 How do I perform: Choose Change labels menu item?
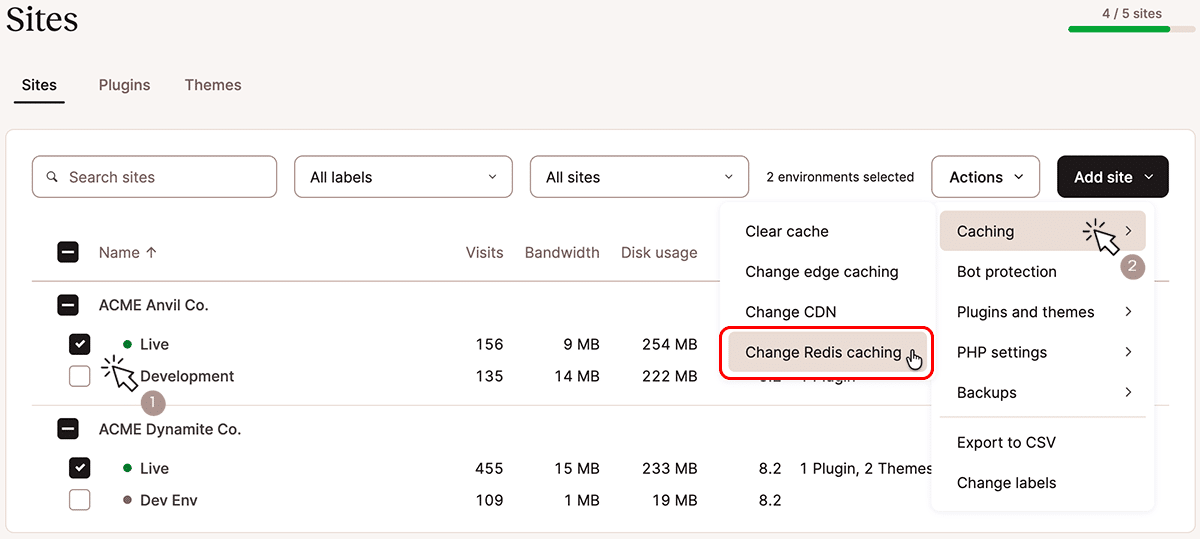pyautogui.click(x=1007, y=483)
